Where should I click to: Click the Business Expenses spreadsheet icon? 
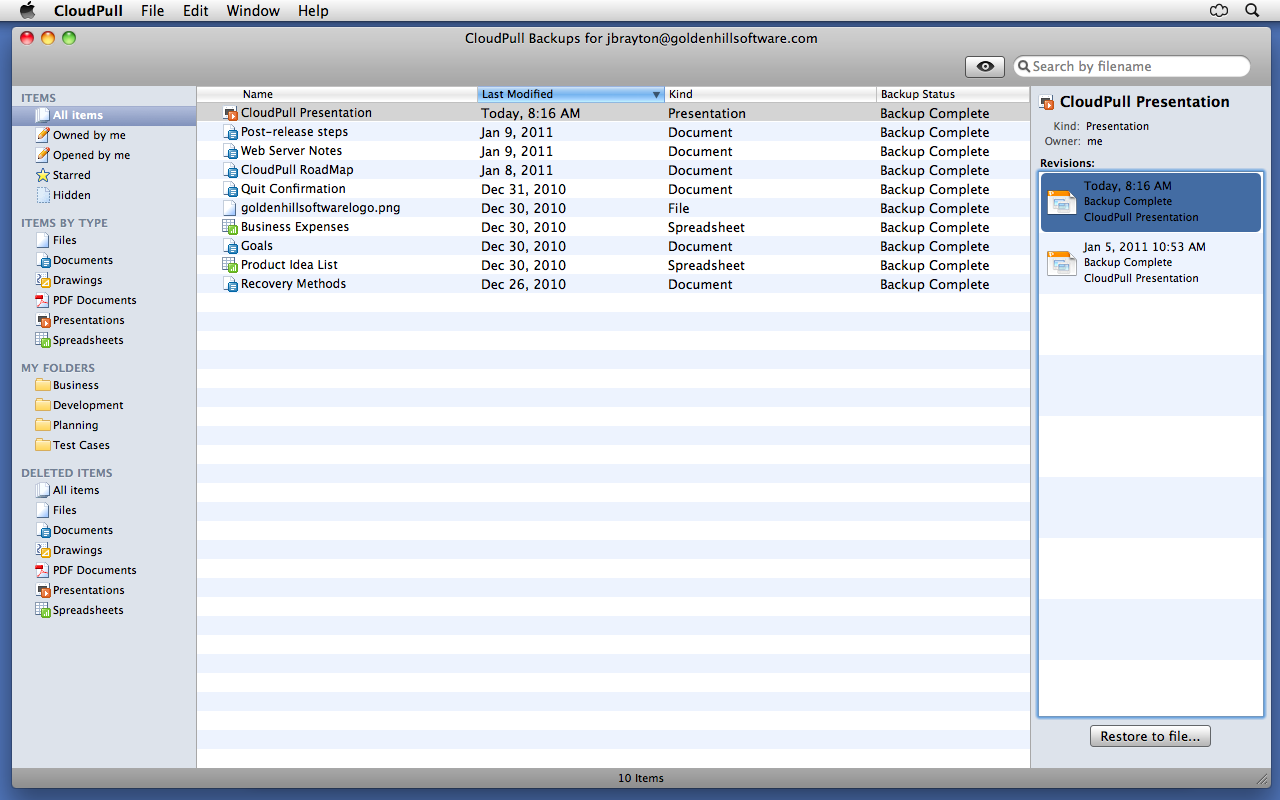[231, 227]
